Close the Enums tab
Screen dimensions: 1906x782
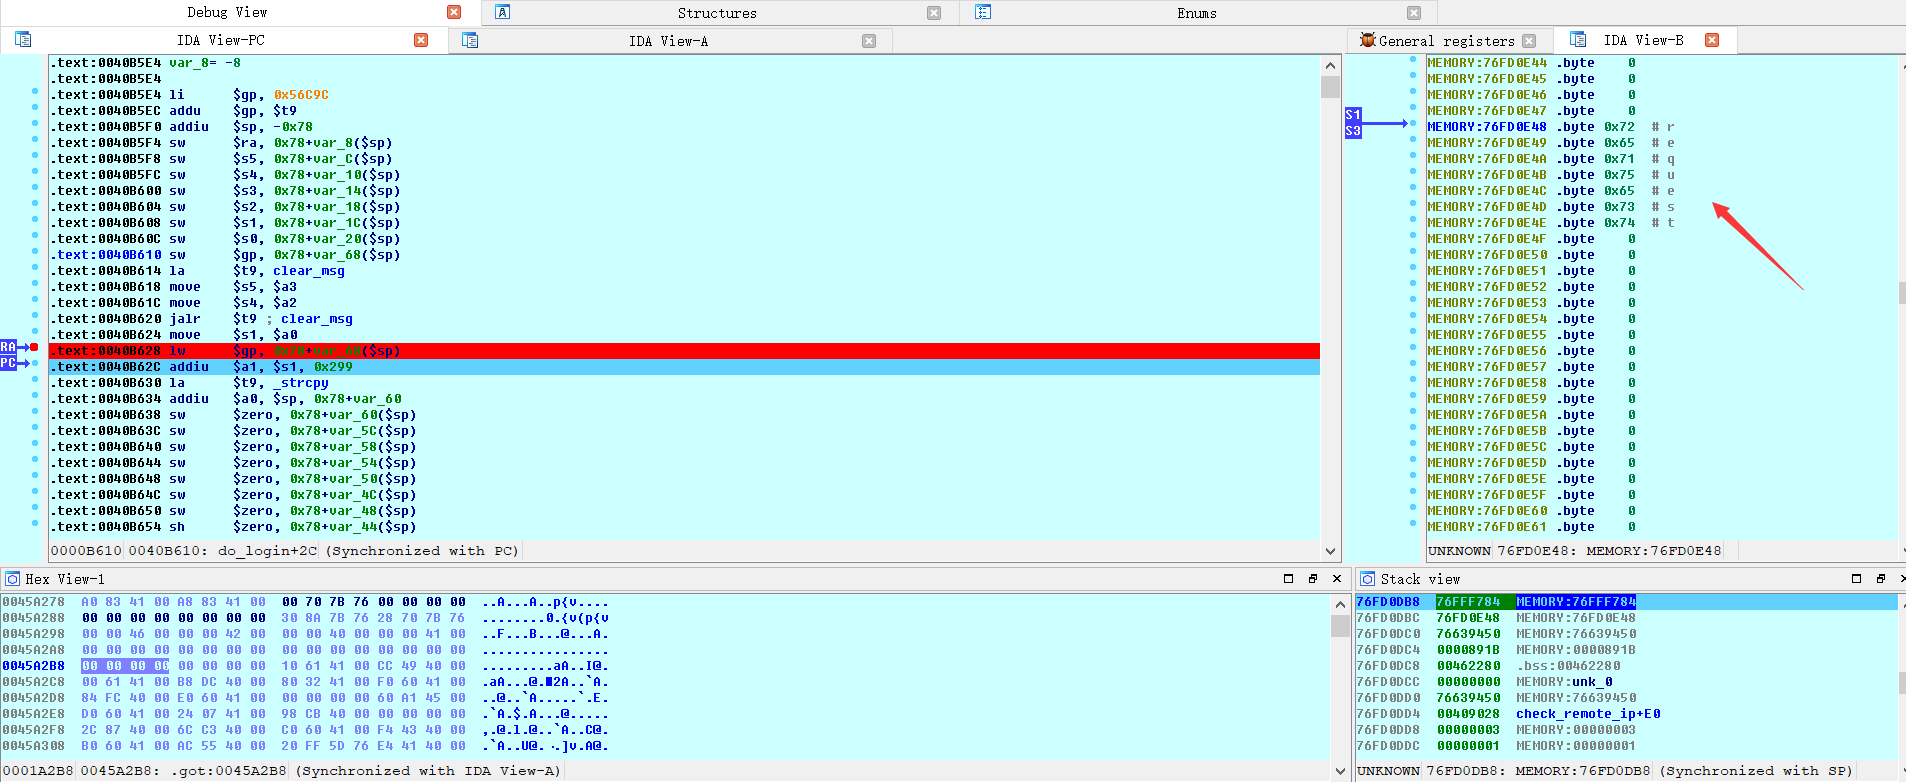1414,13
